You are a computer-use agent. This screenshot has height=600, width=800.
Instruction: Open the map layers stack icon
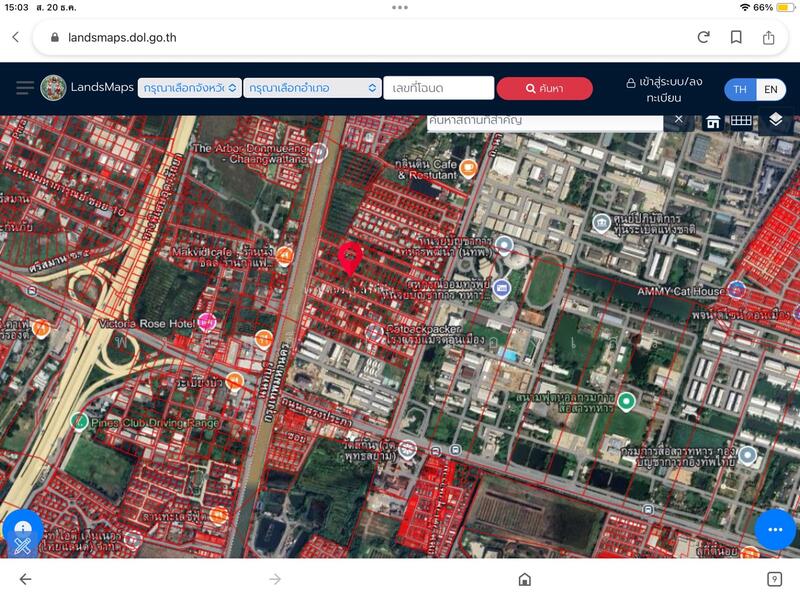point(776,120)
